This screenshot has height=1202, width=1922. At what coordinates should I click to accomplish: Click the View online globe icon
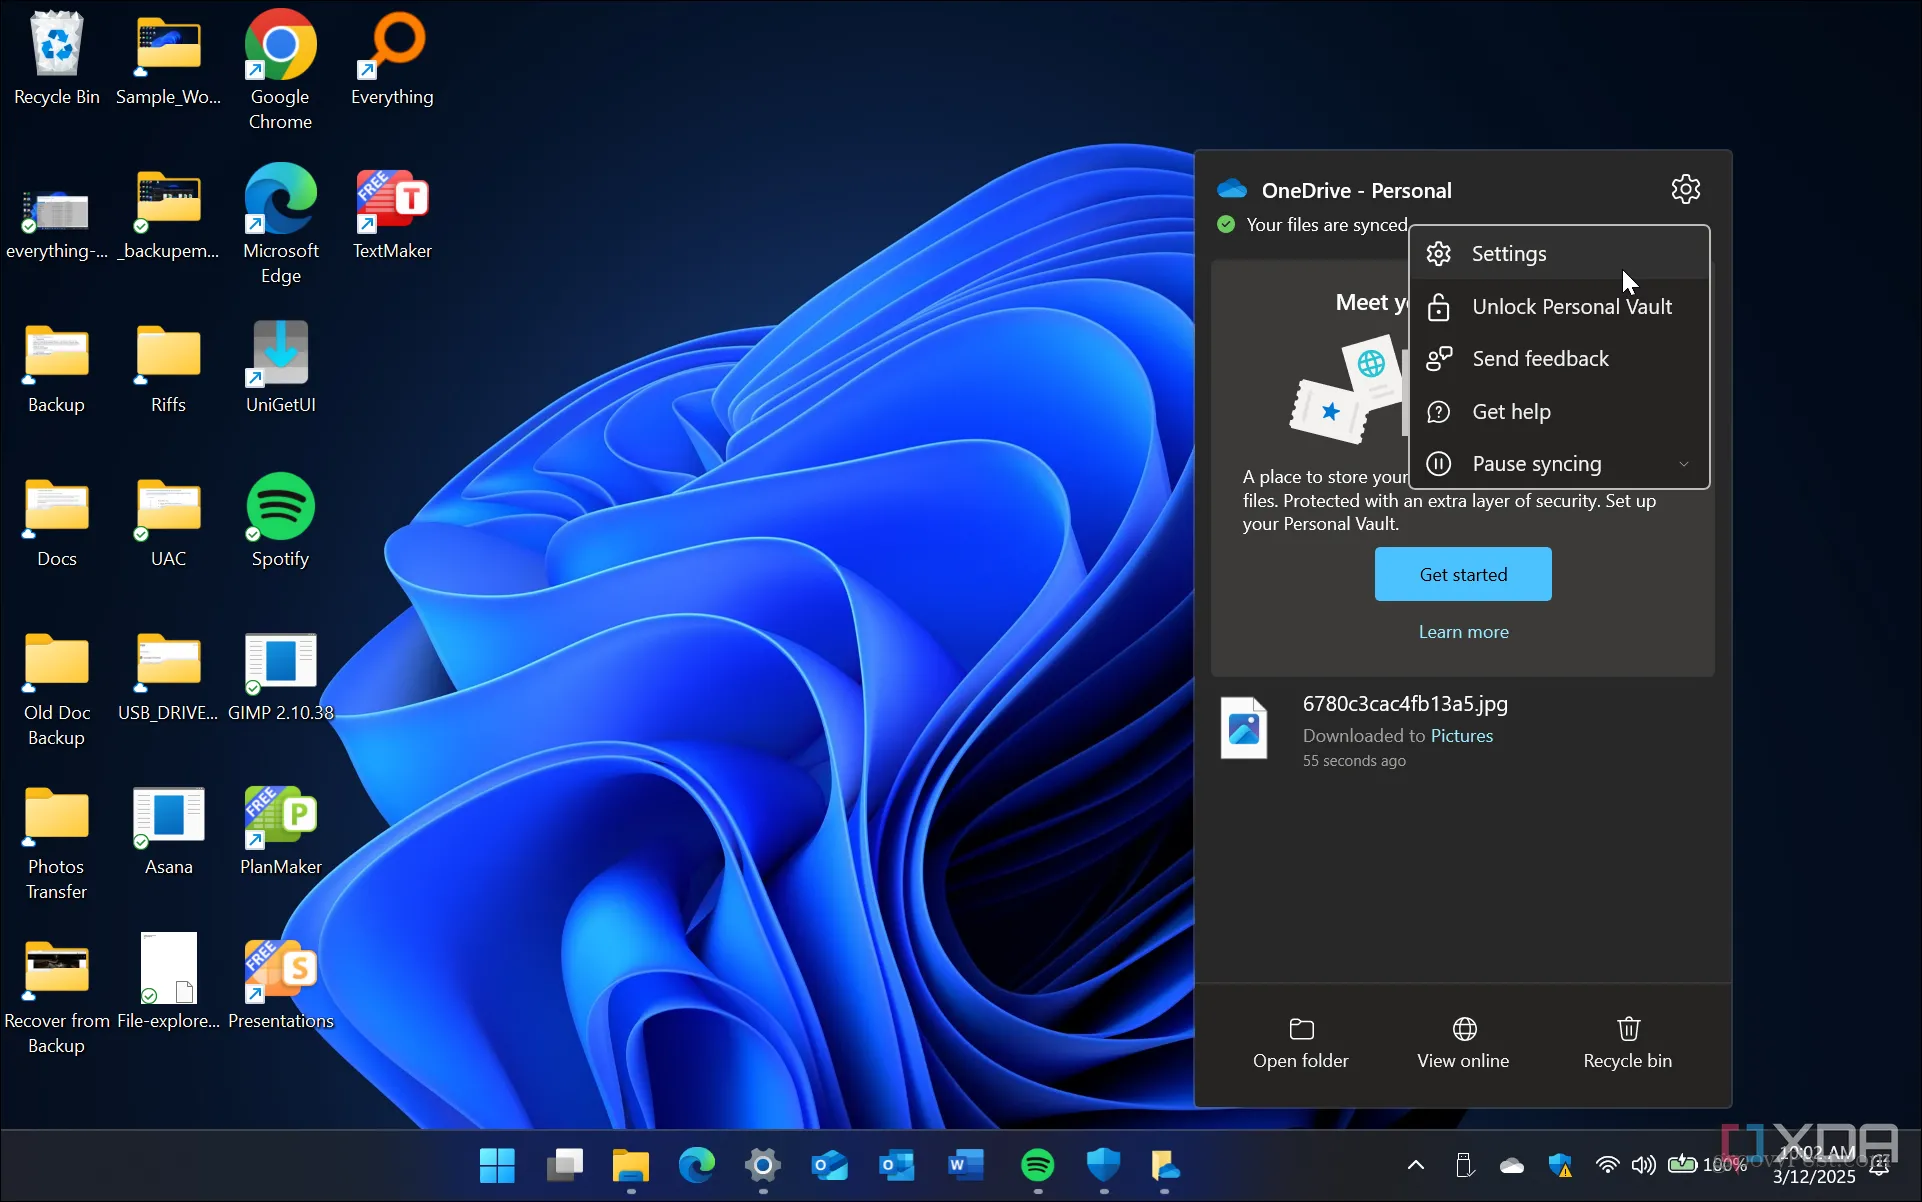tap(1464, 1029)
